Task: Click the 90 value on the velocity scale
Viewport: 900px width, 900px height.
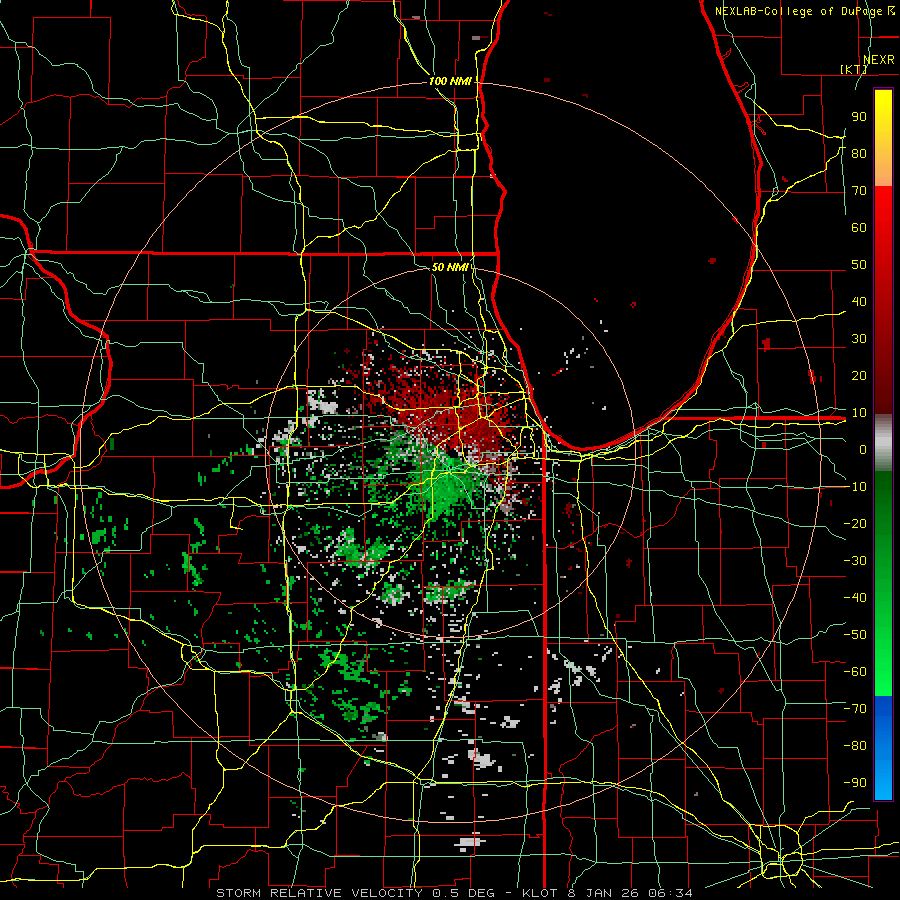Action: [859, 117]
